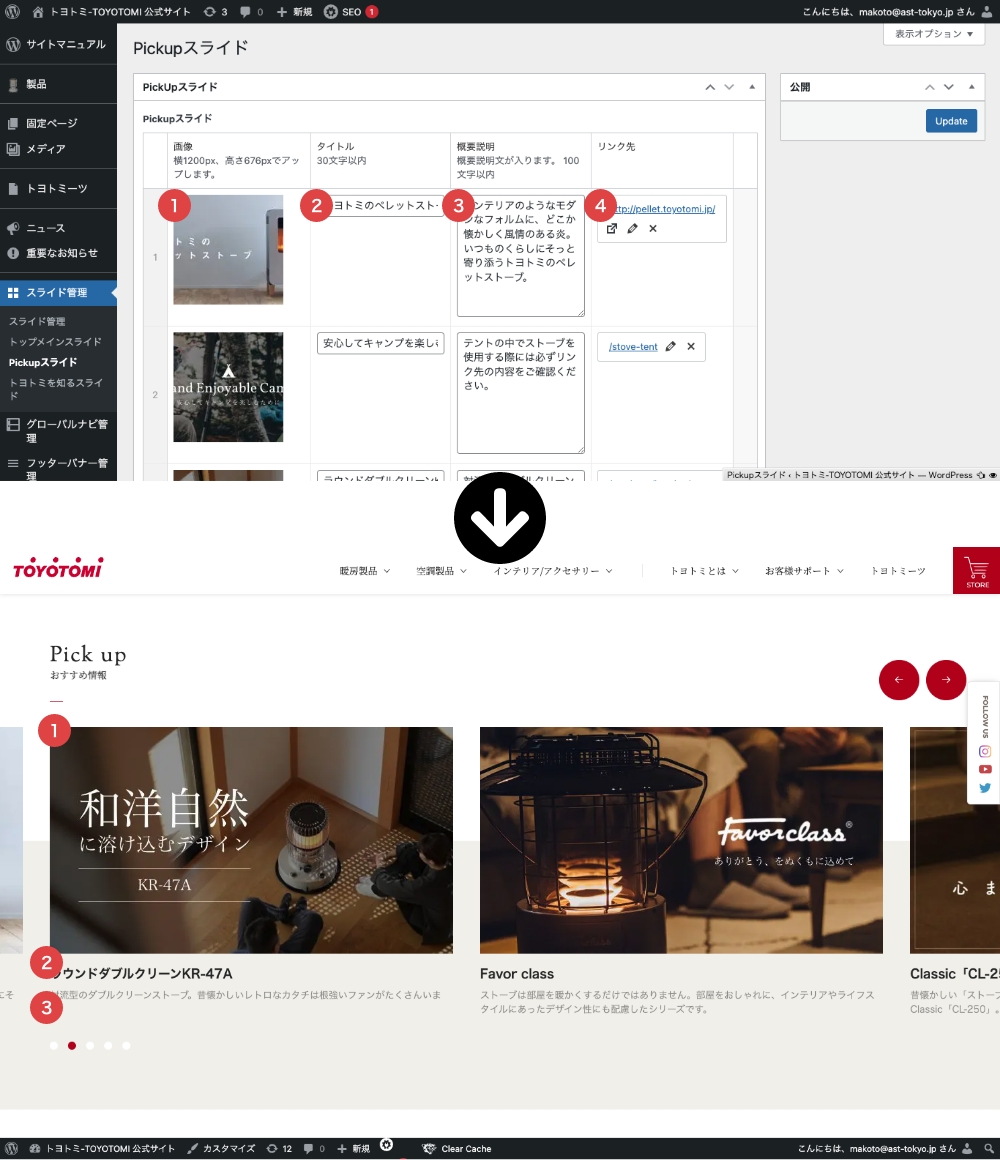Image resolution: width=1000 pixels, height=1160 pixels.
Task: Remove the pellet.toyotomi.jp link
Action: point(653,229)
